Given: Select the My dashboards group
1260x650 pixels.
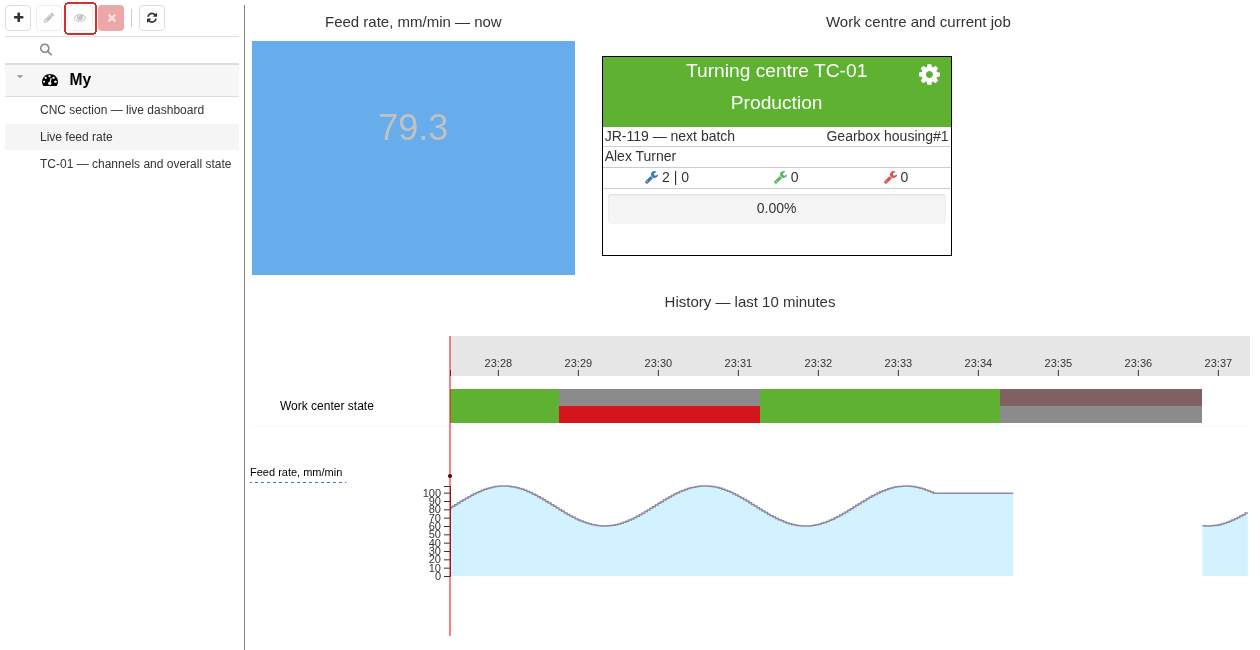Looking at the screenshot, I should point(122,80).
